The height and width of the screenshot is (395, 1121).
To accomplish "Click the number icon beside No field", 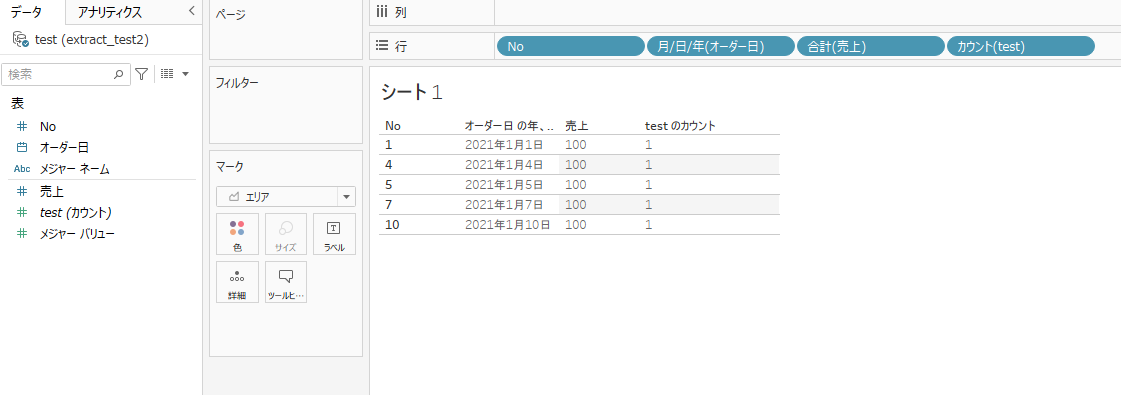I will [x=22, y=126].
